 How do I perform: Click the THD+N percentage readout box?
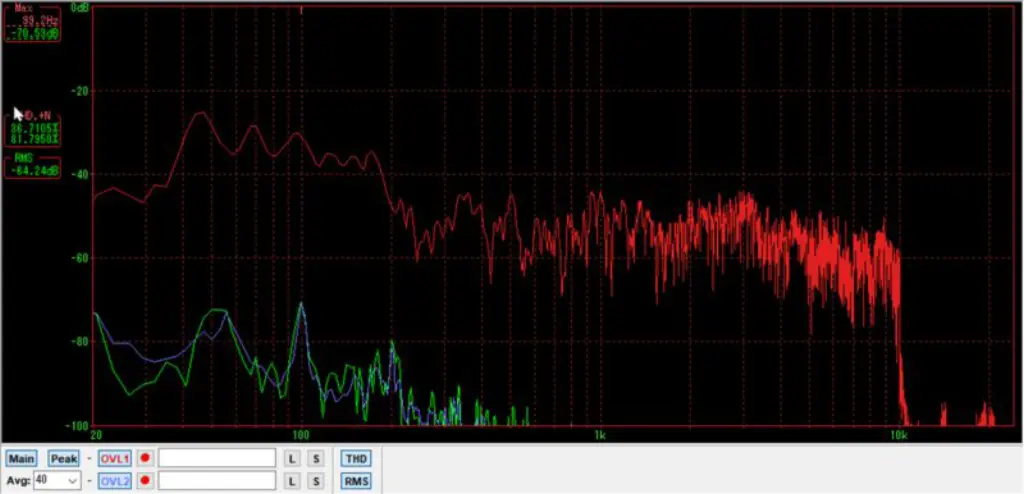33,131
